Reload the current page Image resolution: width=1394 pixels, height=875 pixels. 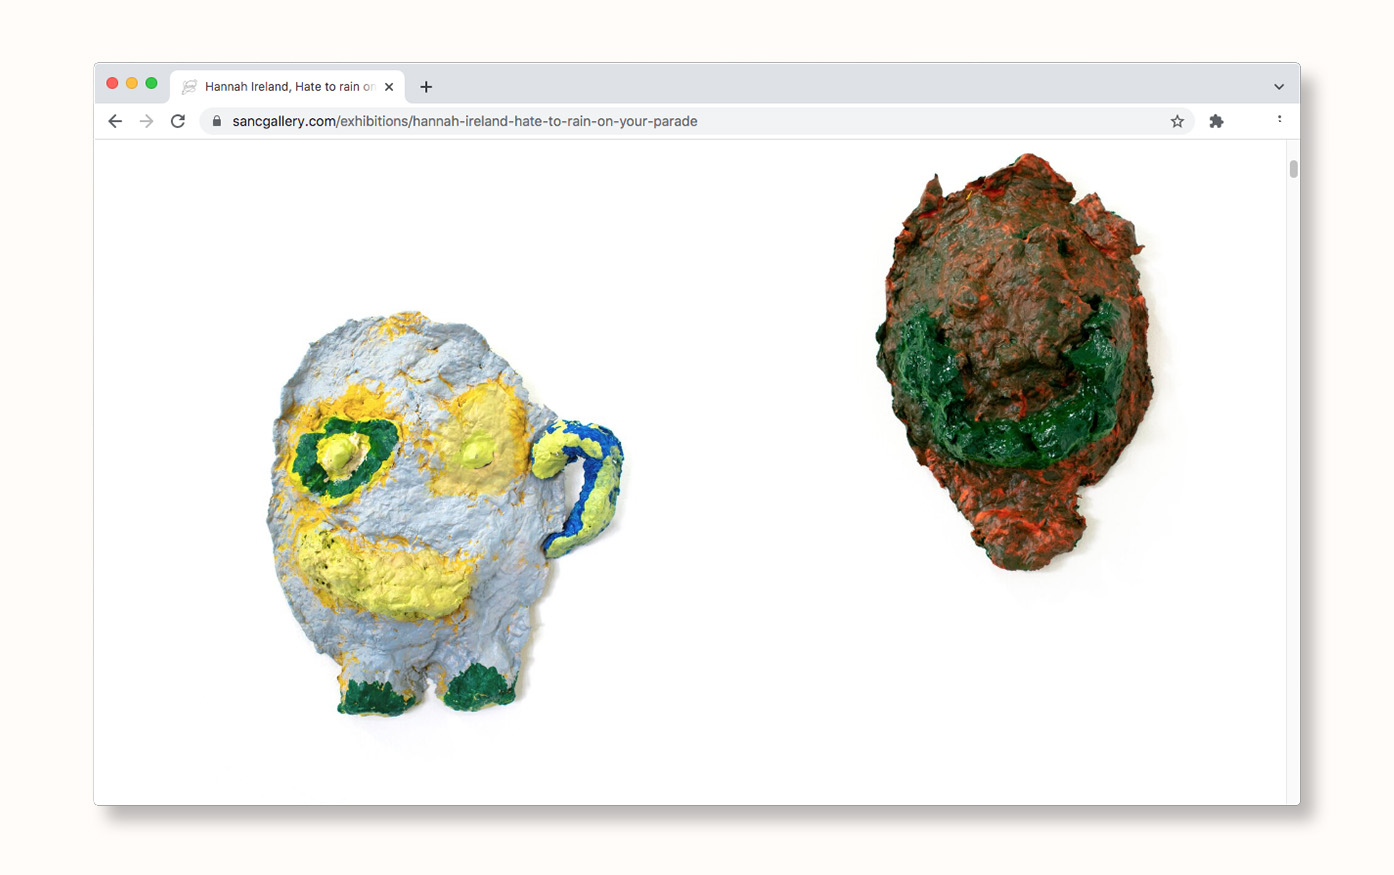pyautogui.click(x=178, y=121)
